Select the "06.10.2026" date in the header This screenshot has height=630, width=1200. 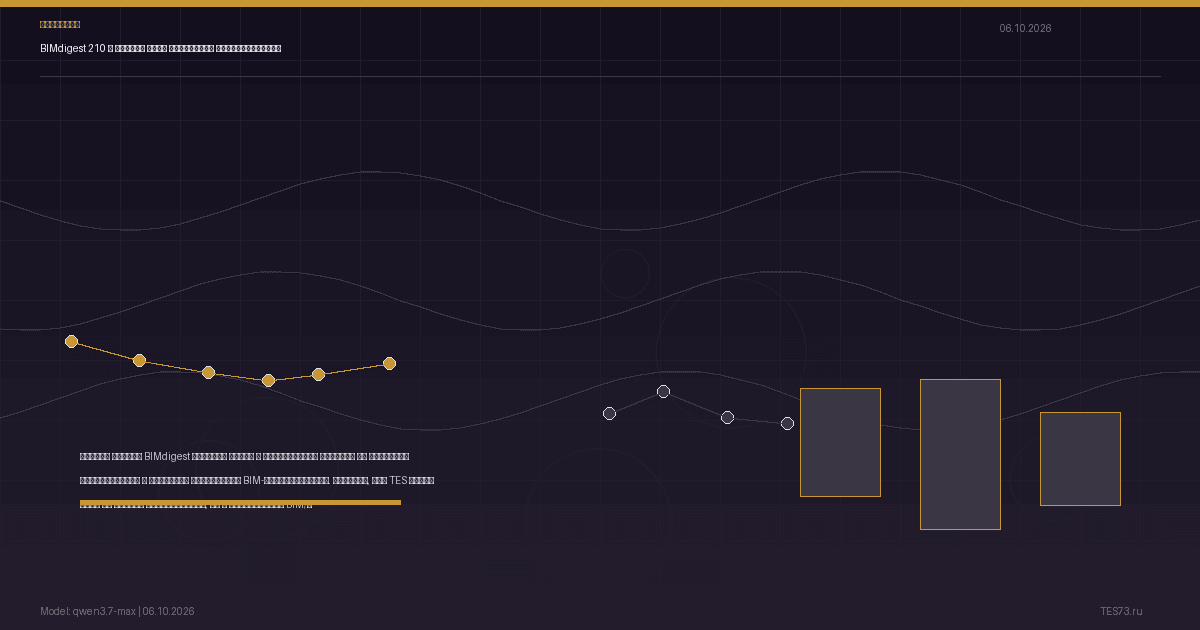1025,28
